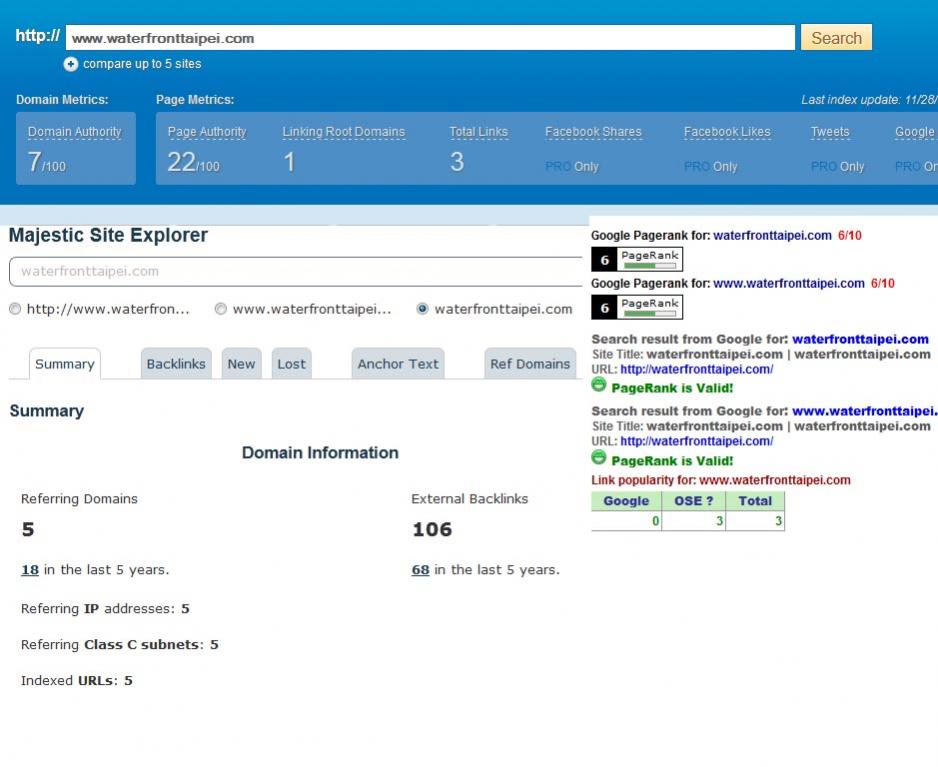
Task: Open the 68 external backlinks link
Action: (421, 570)
